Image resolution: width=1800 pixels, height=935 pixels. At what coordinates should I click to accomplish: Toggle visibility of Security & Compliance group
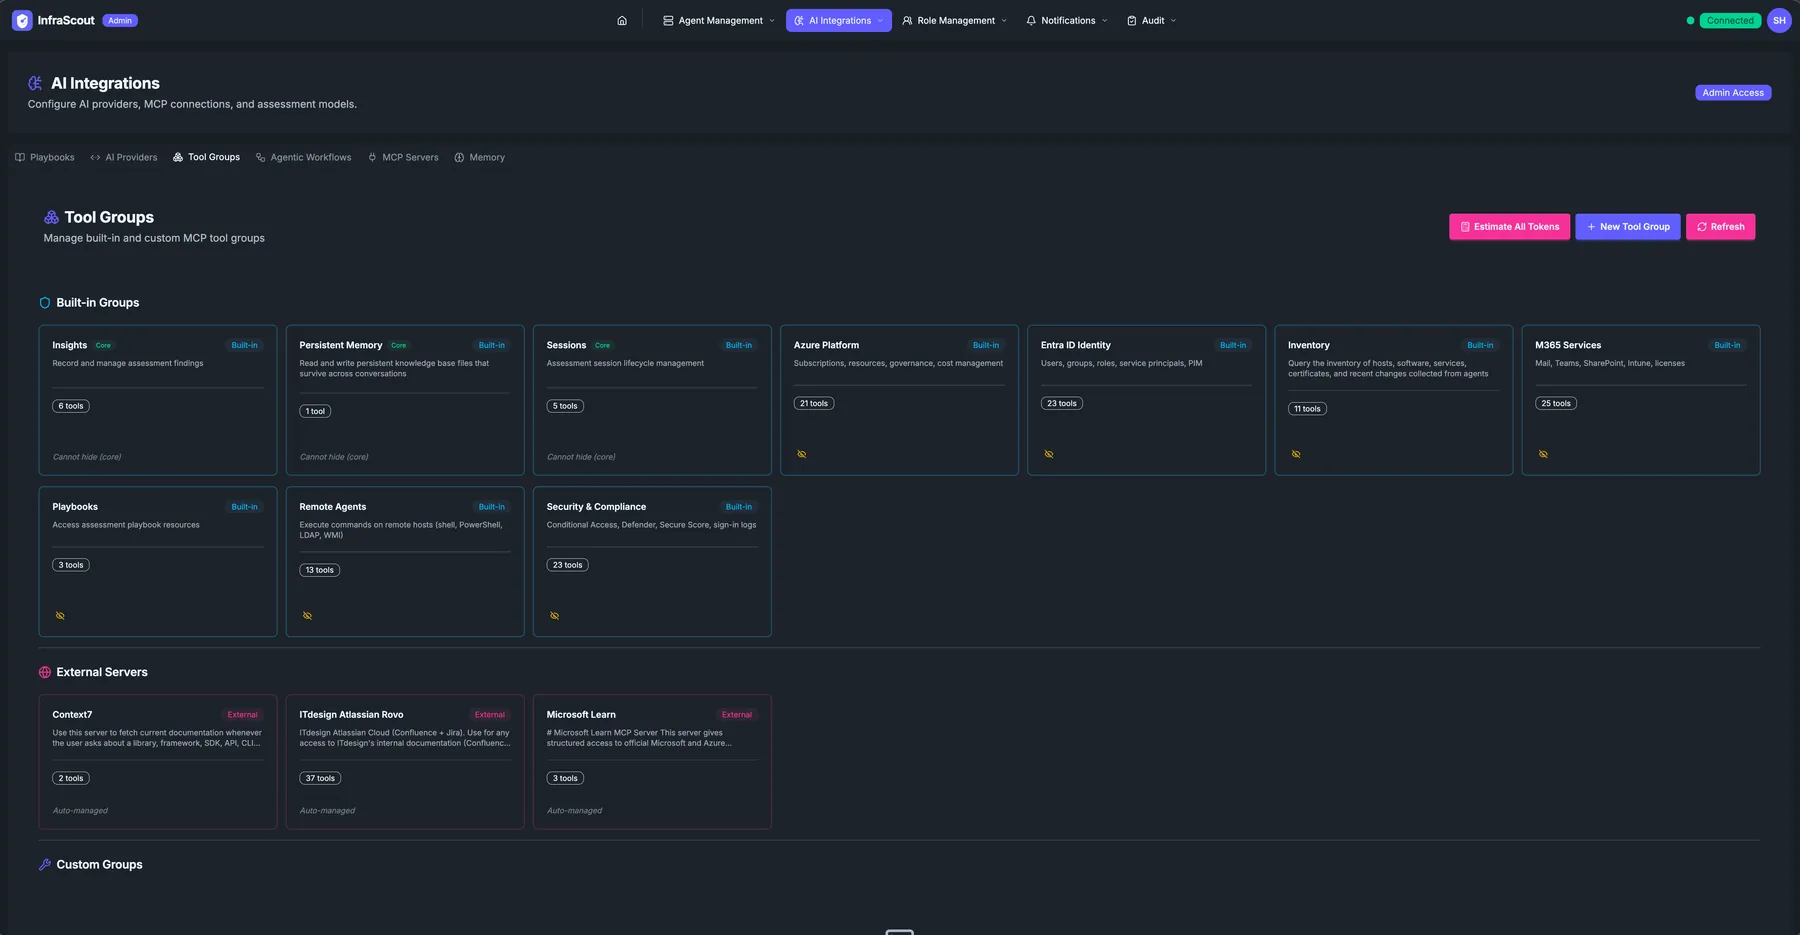554,616
